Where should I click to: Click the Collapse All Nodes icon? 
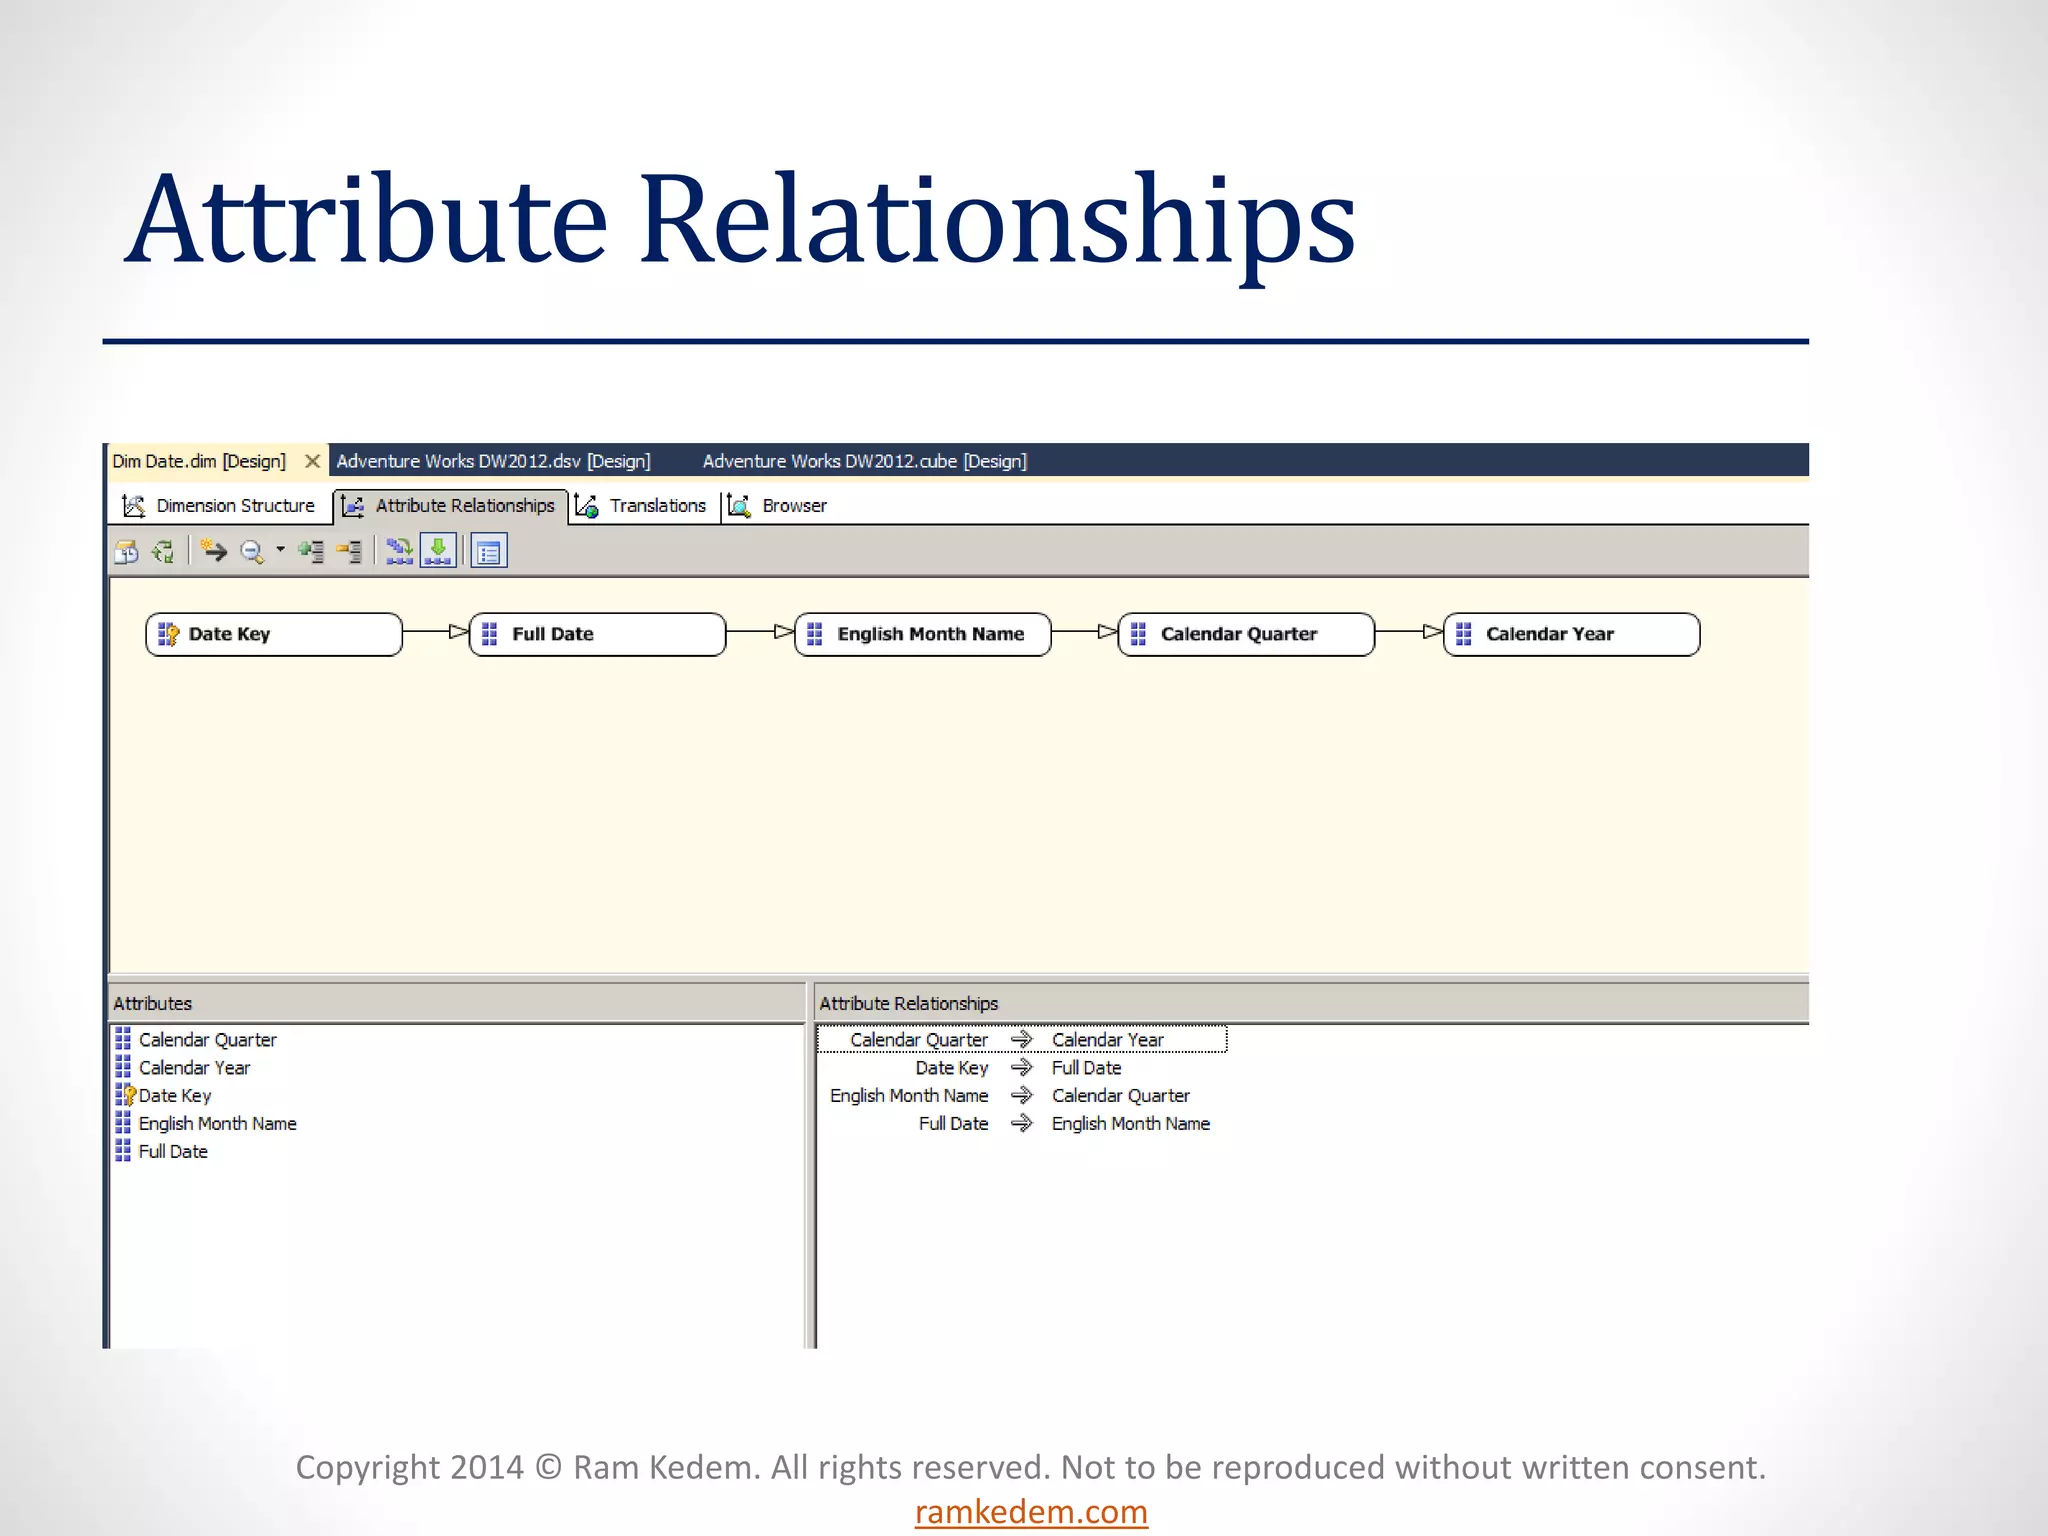[350, 552]
